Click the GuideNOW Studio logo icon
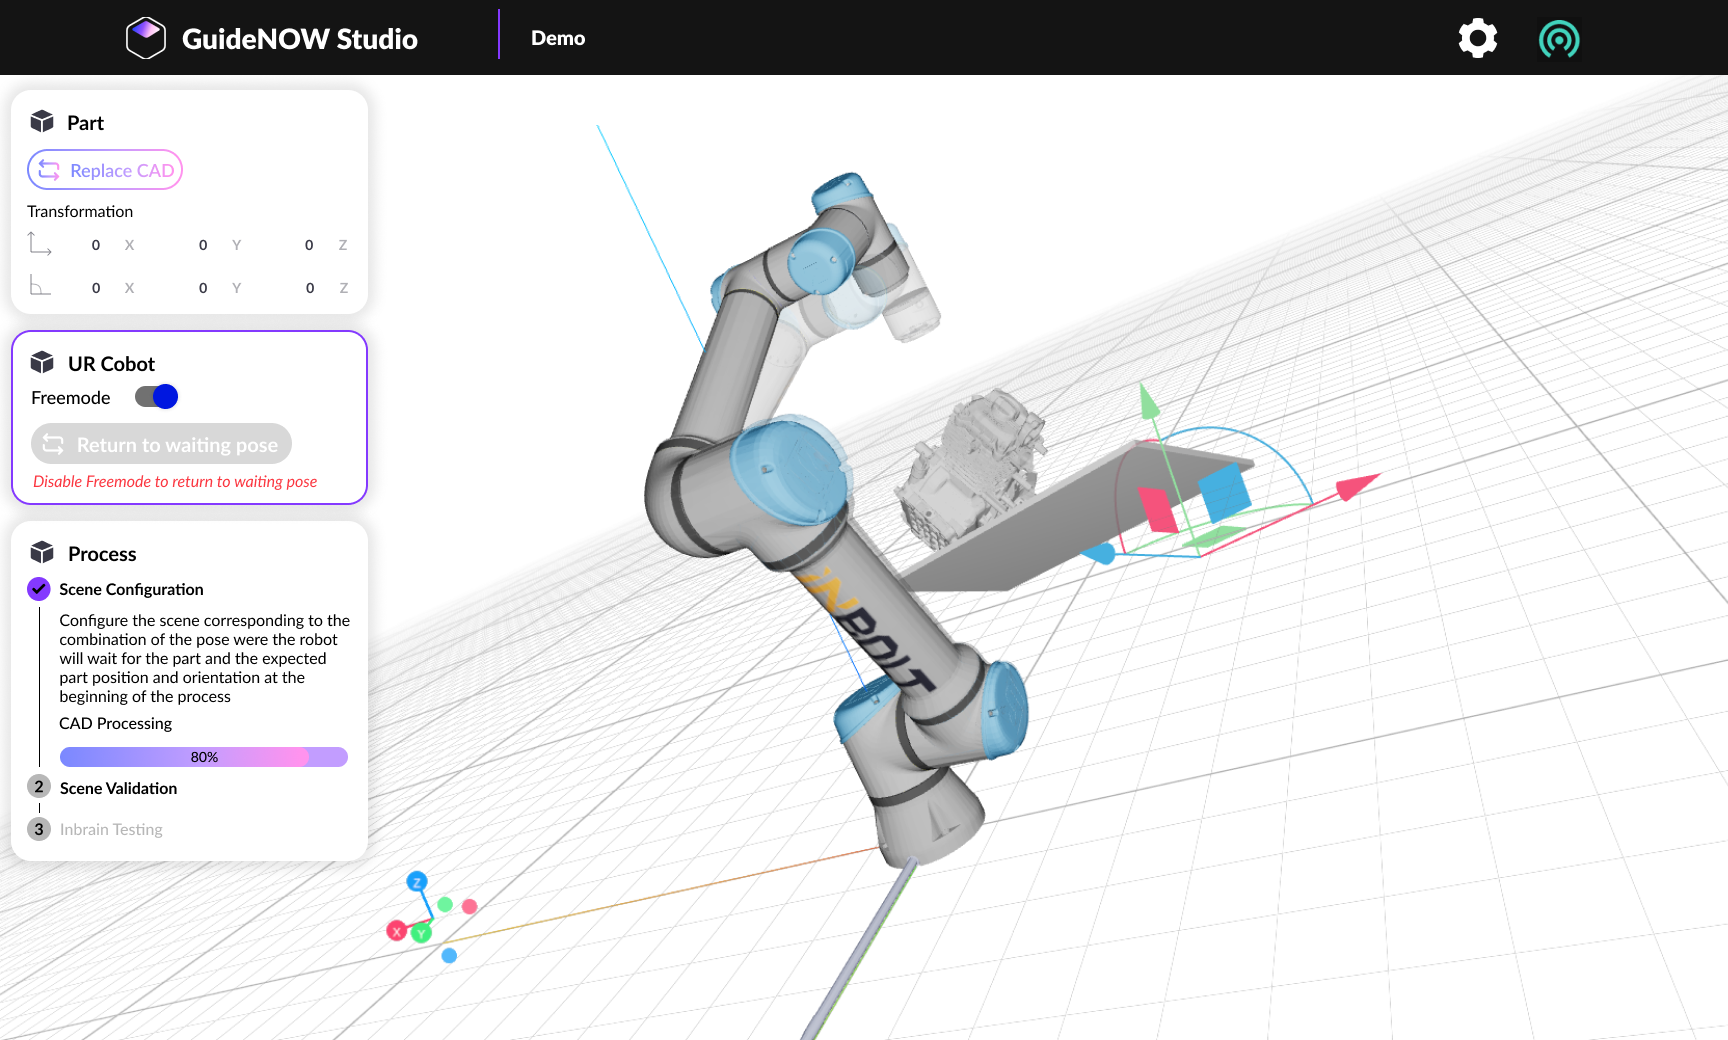Image resolution: width=1728 pixels, height=1040 pixels. point(146,39)
